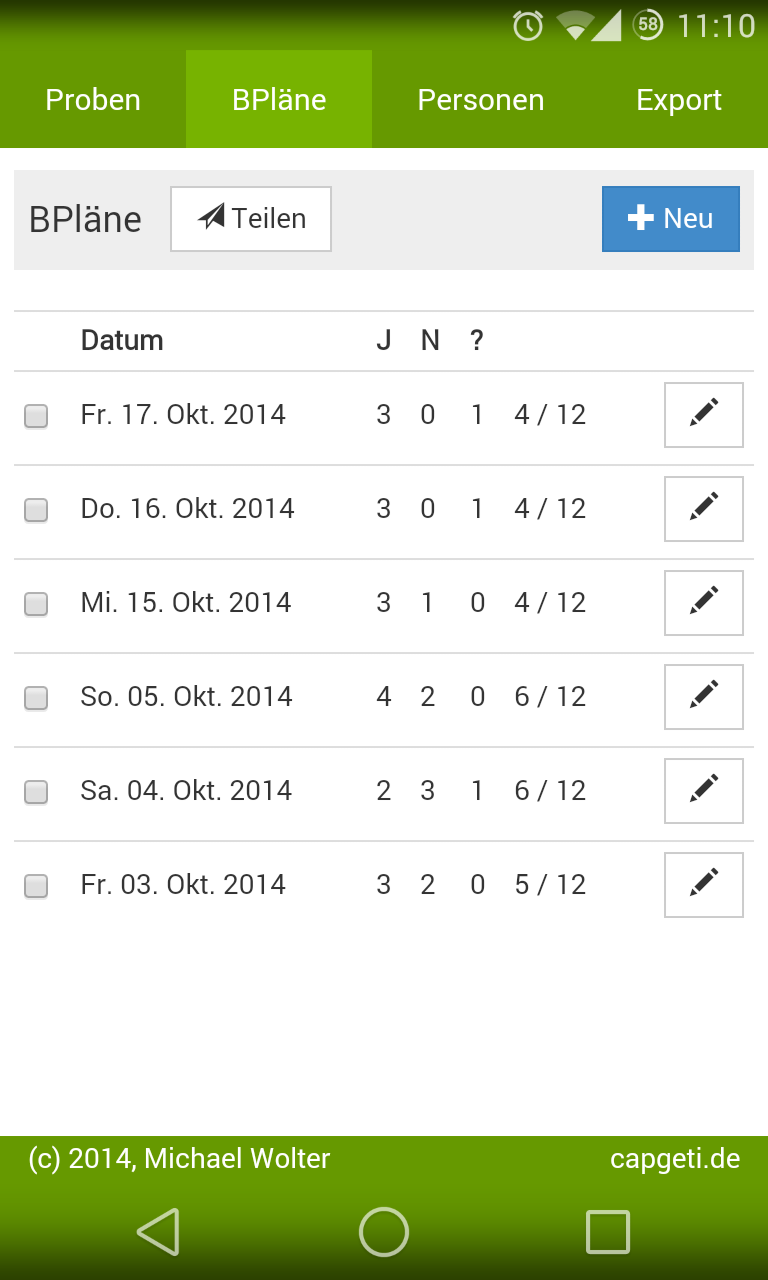768x1280 pixels.
Task: Check the box for Fr. 17. Okt. 2014
Action: (x=36, y=416)
